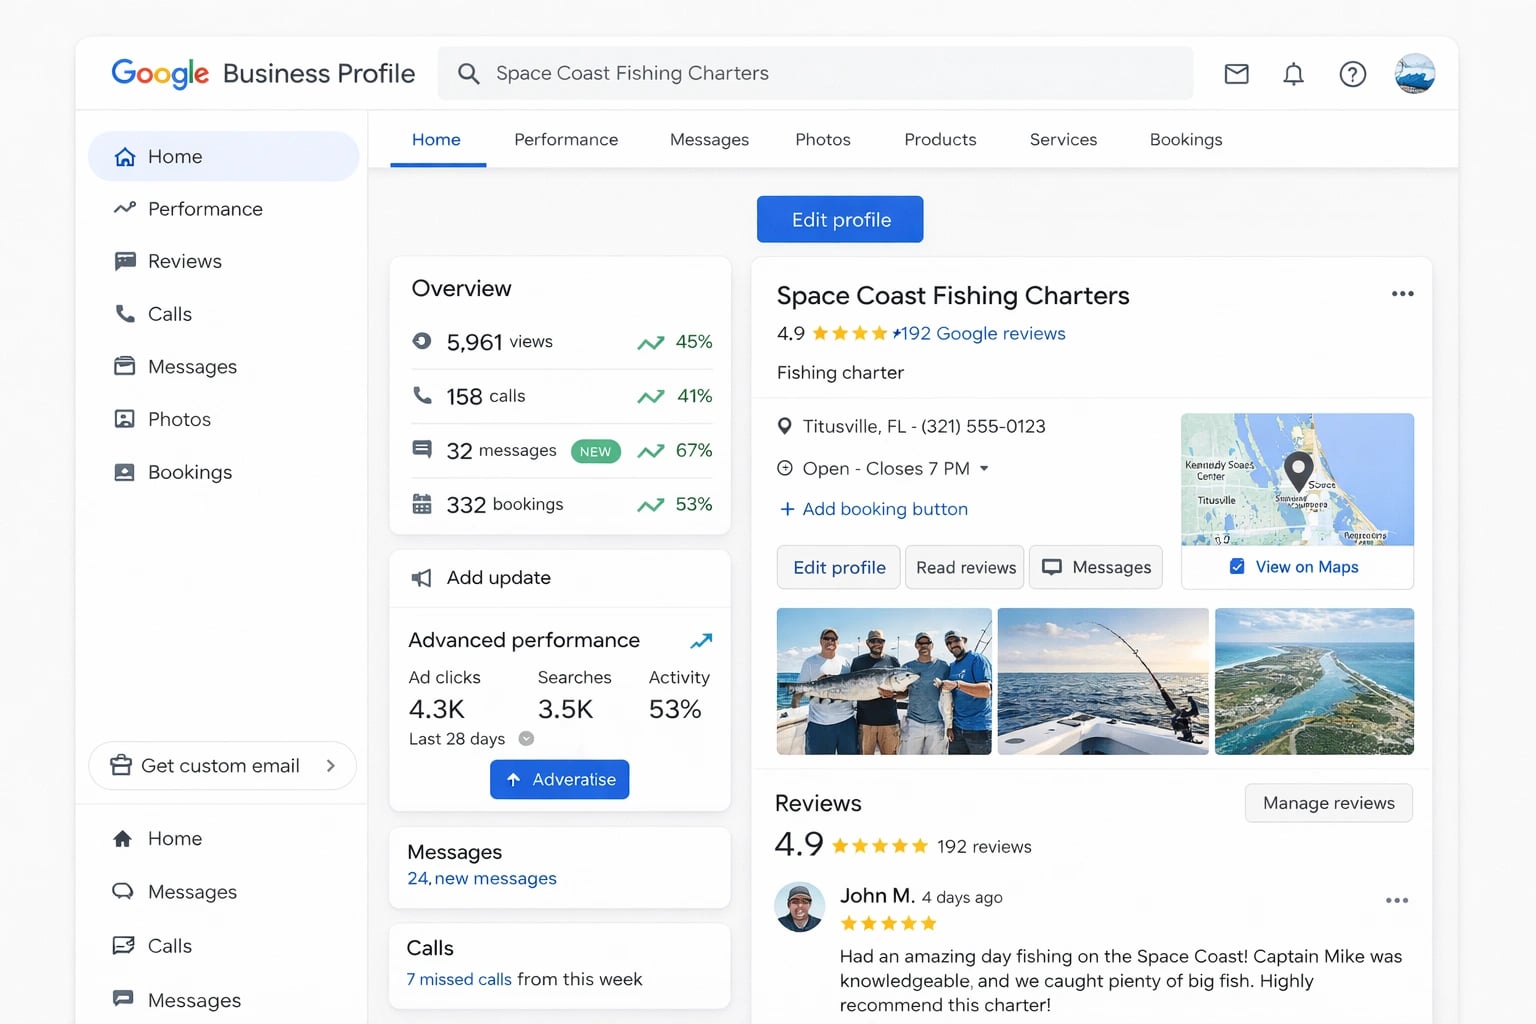Open the mail inbox icon
This screenshot has height=1024, width=1536.
(1236, 73)
